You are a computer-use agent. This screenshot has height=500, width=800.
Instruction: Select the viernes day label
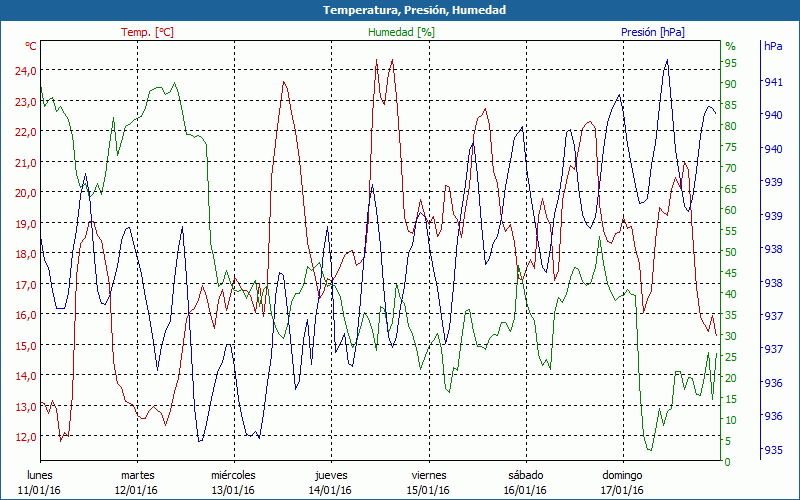click(428, 475)
